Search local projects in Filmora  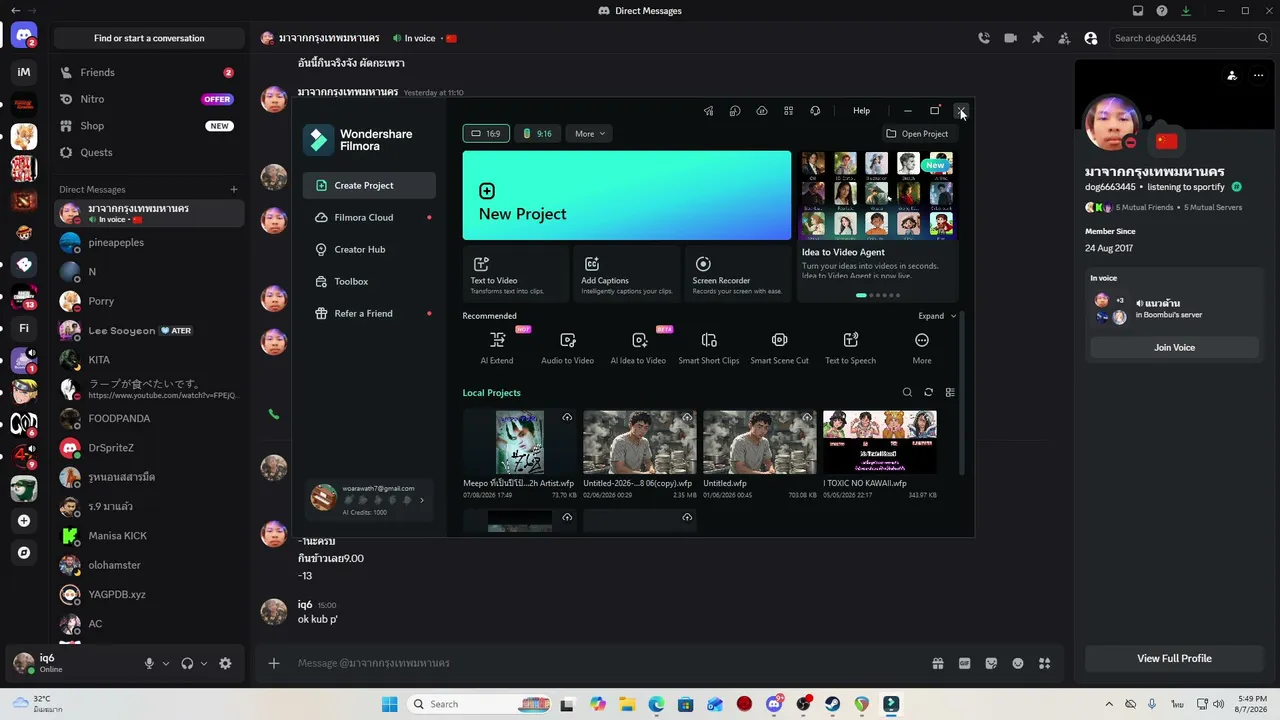point(907,393)
